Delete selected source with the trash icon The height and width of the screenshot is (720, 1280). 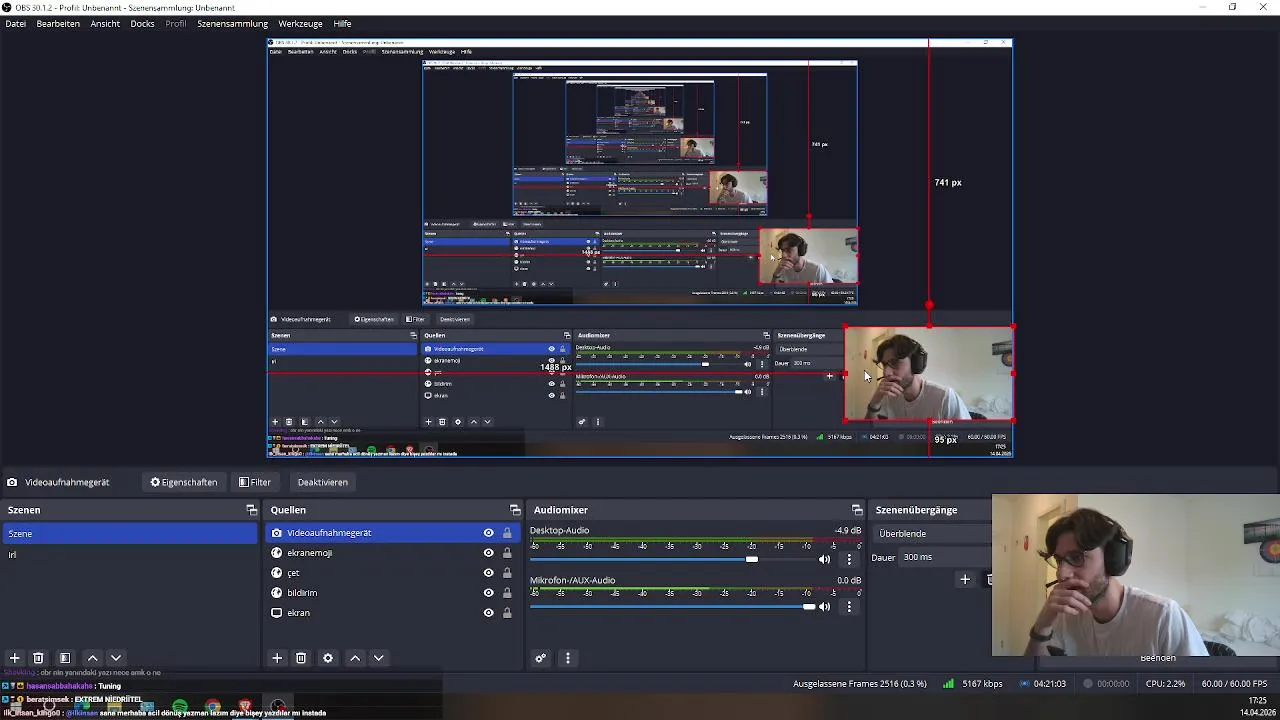[301, 658]
